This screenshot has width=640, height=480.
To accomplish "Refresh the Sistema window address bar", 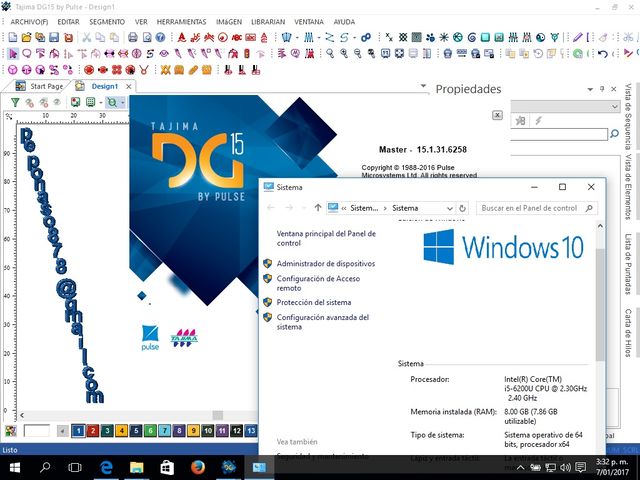I will [462, 208].
